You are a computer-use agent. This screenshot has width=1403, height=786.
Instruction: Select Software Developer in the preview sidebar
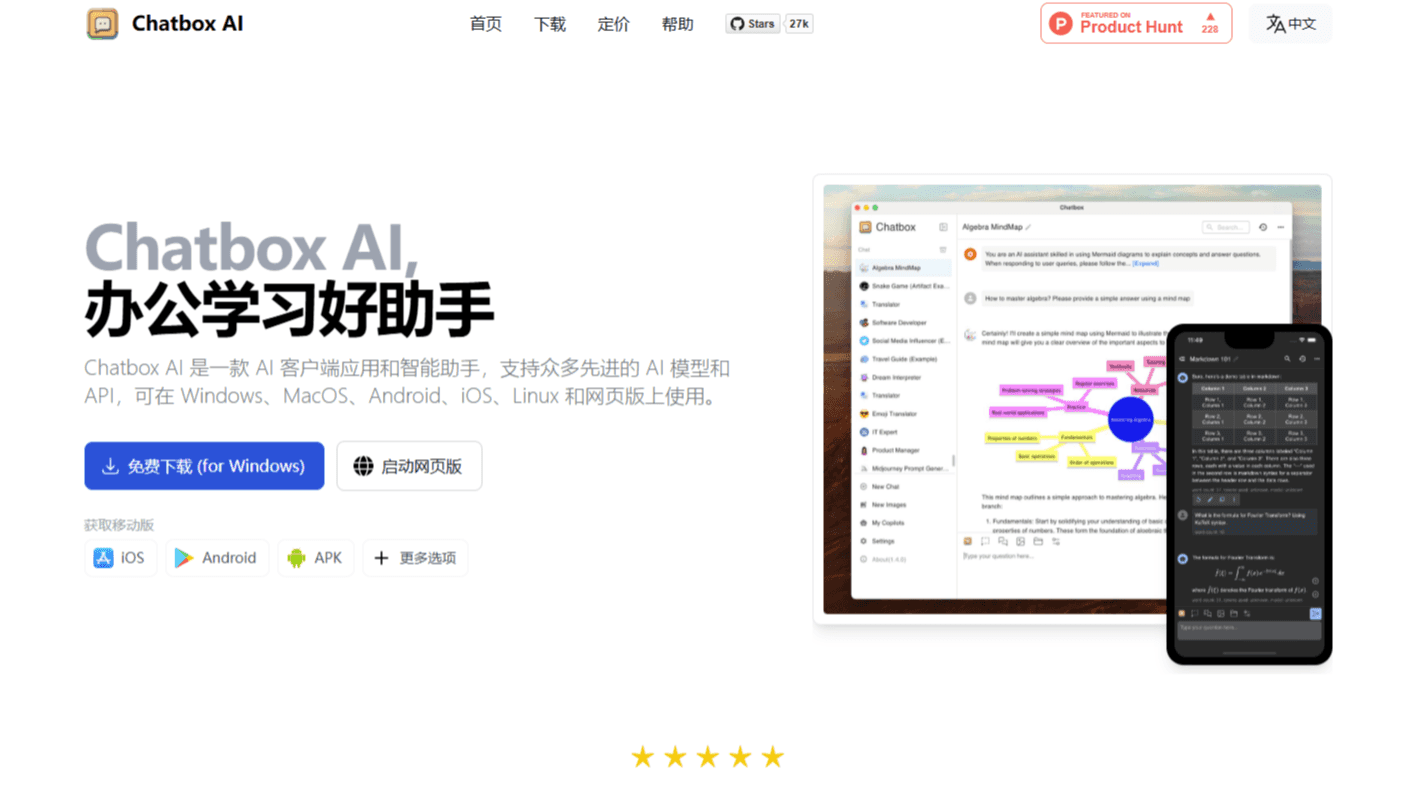tap(904, 323)
